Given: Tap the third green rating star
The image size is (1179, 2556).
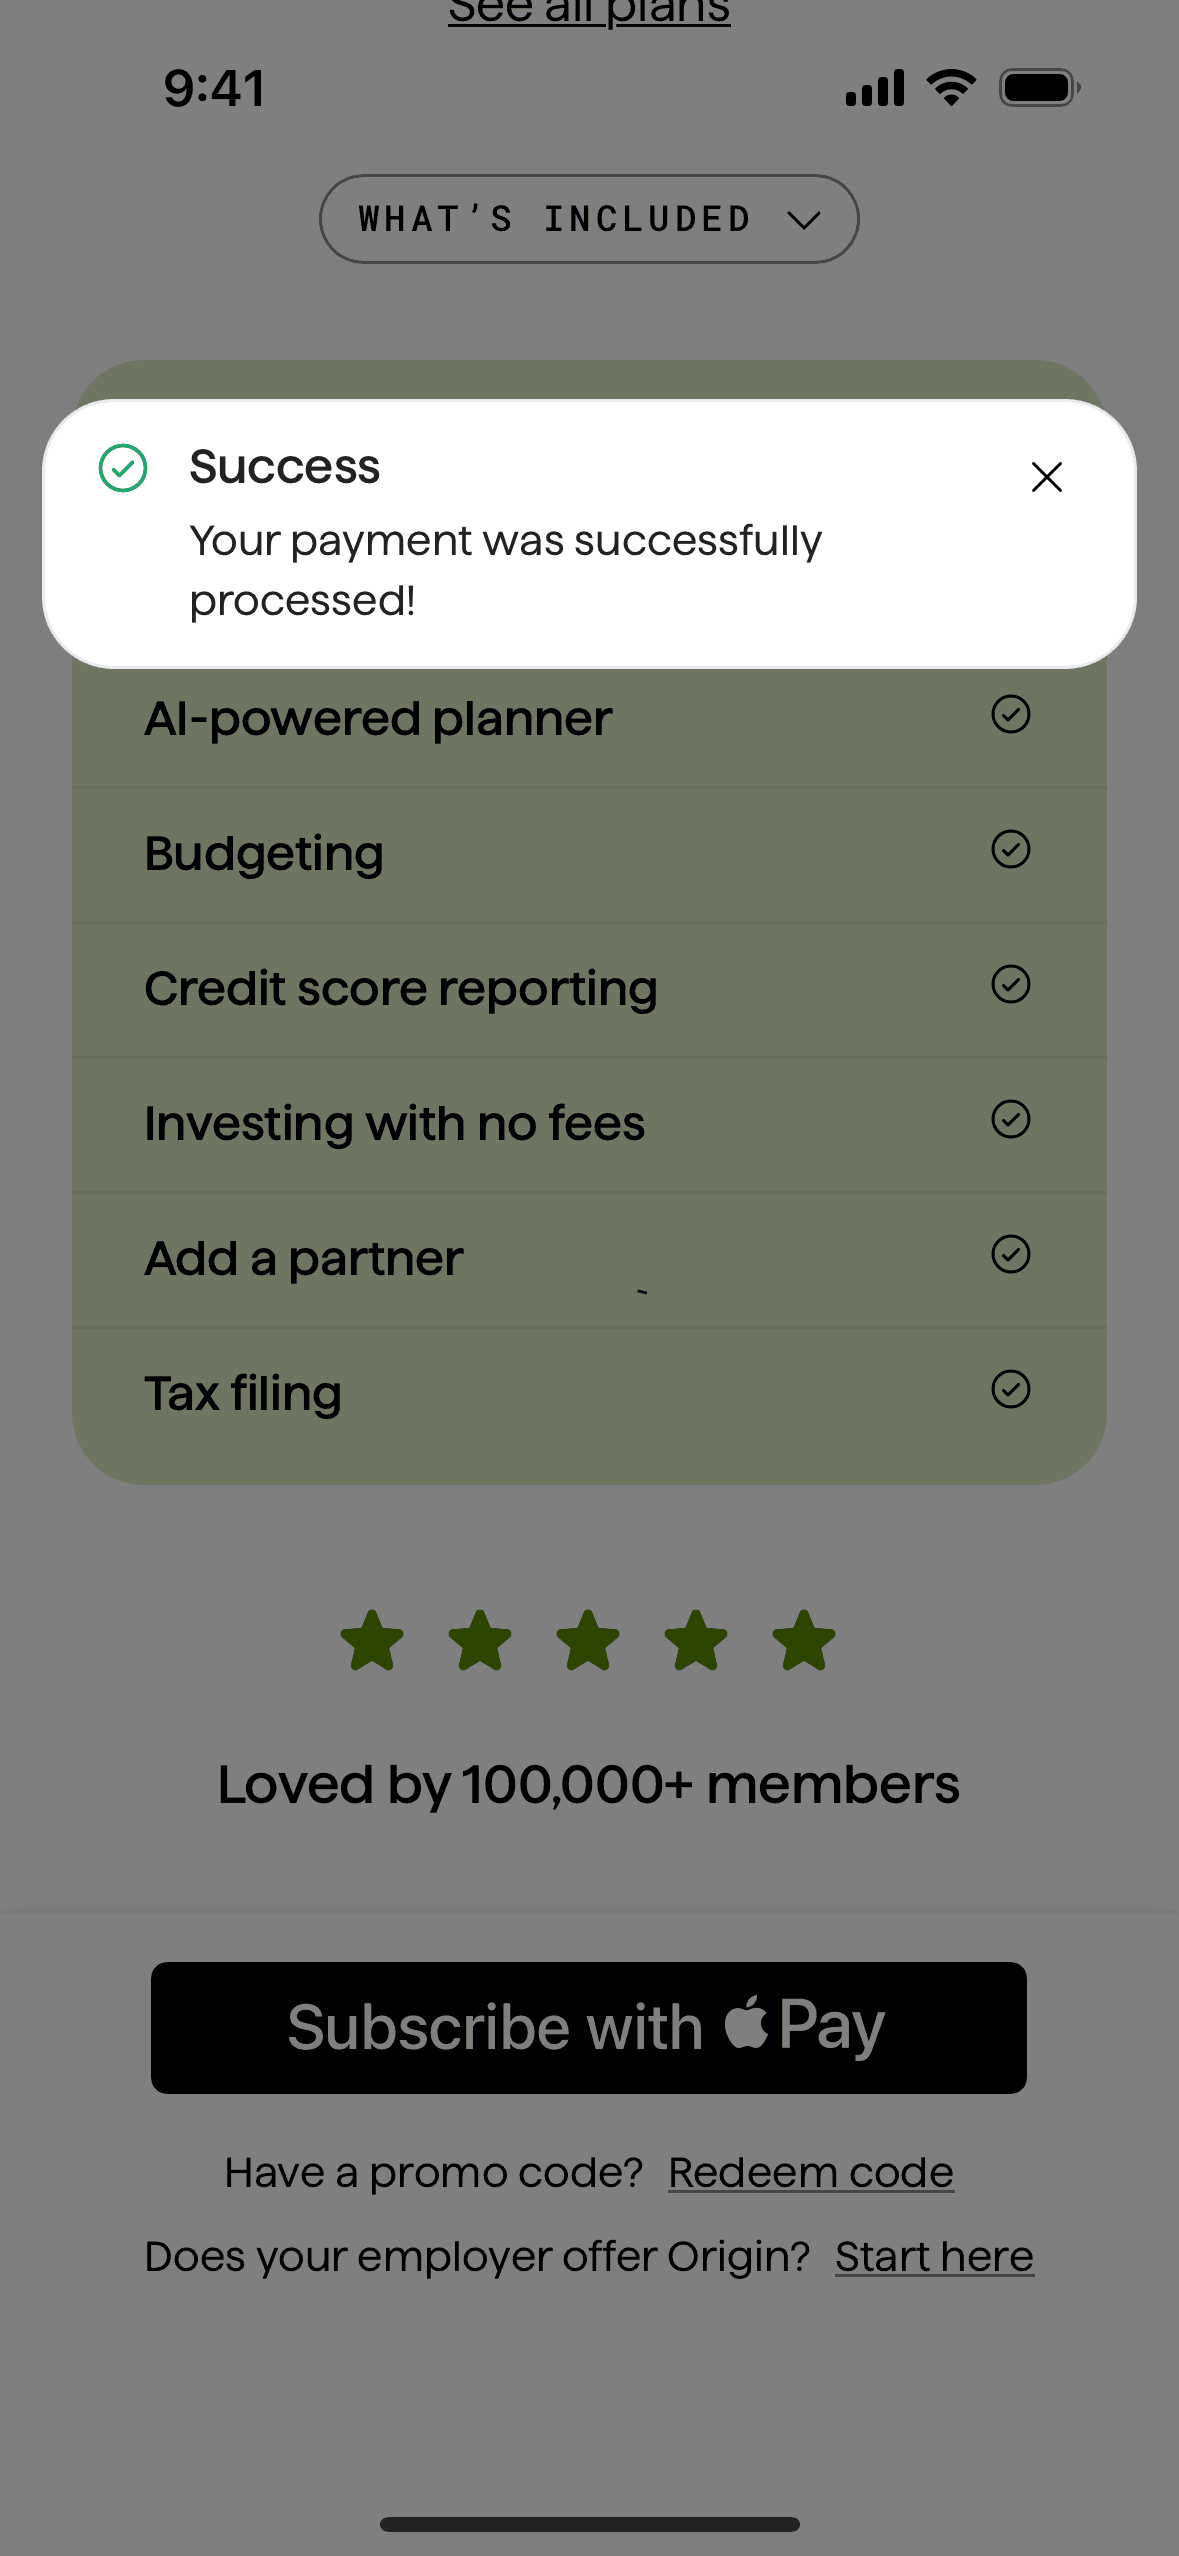Looking at the screenshot, I should coord(588,1641).
